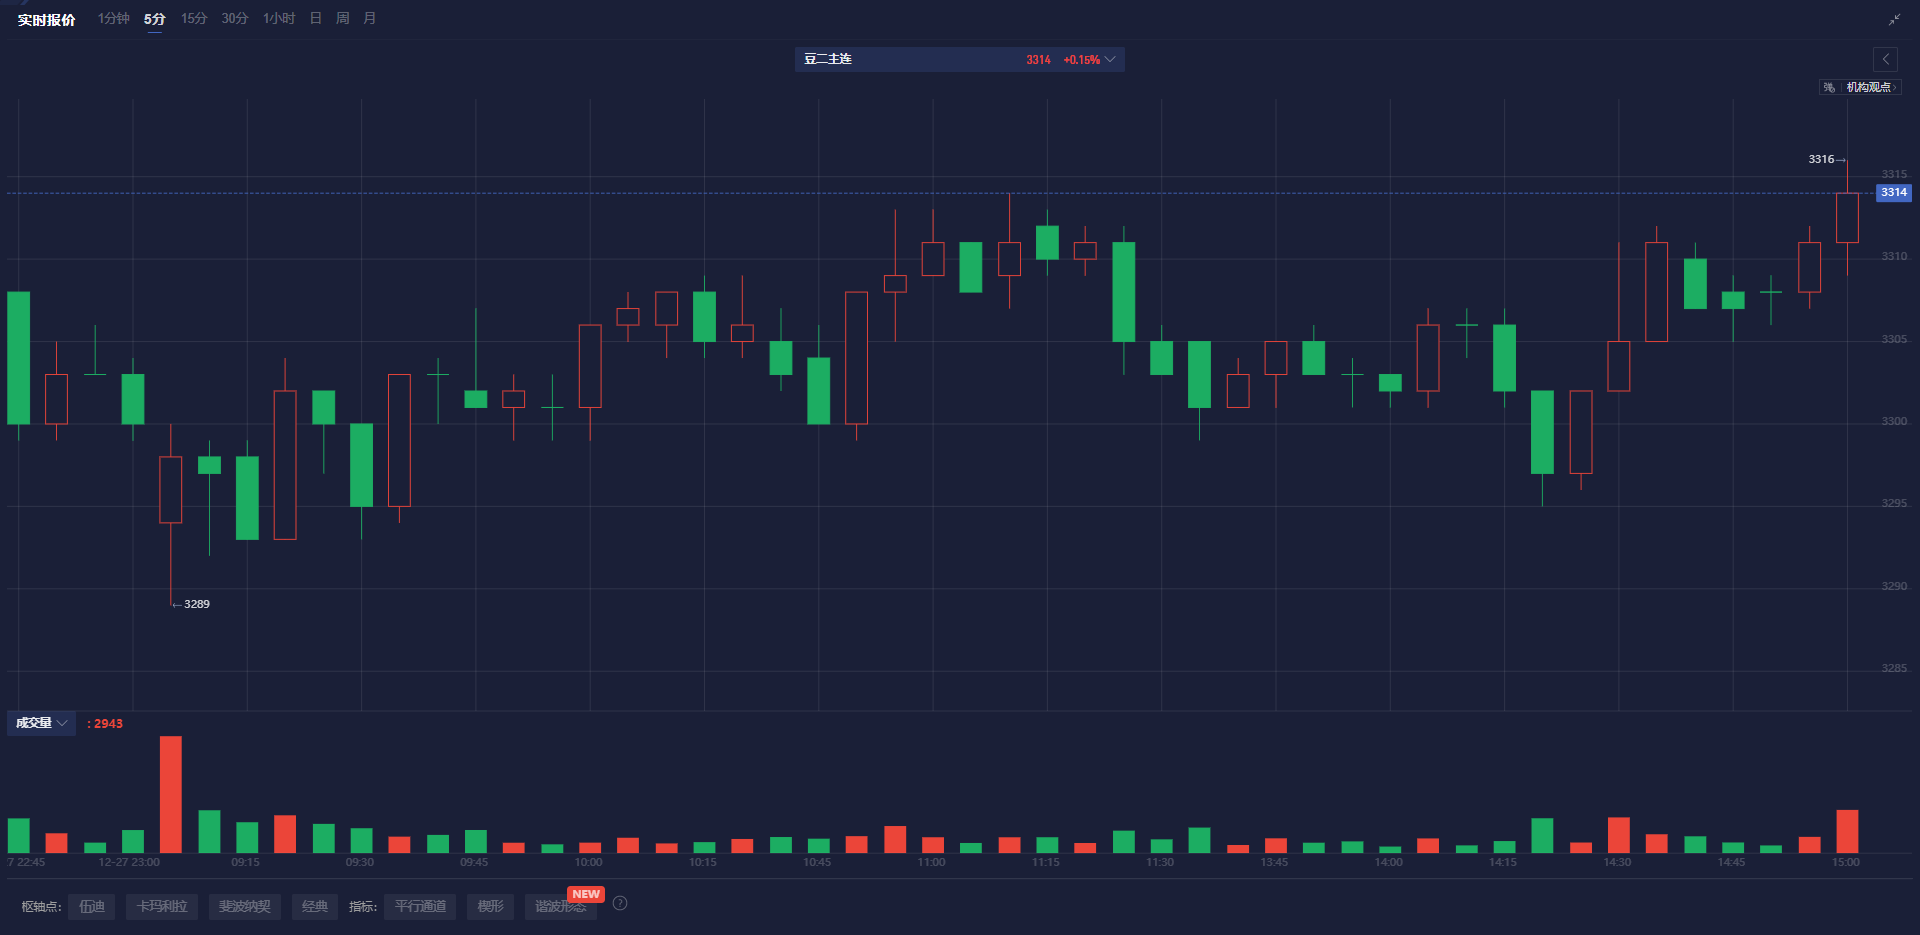
Task: Toggle the 楔形 indicator
Action: (x=491, y=907)
